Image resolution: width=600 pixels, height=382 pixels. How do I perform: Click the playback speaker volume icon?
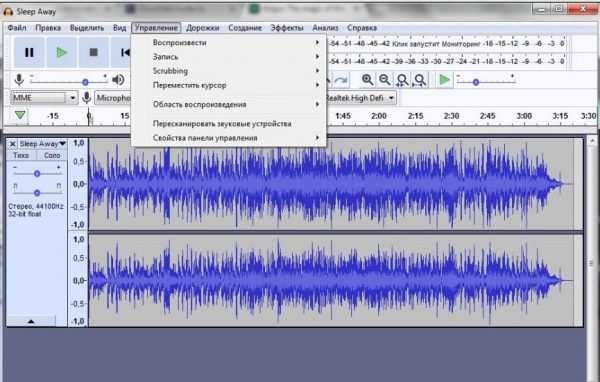[x=118, y=80]
